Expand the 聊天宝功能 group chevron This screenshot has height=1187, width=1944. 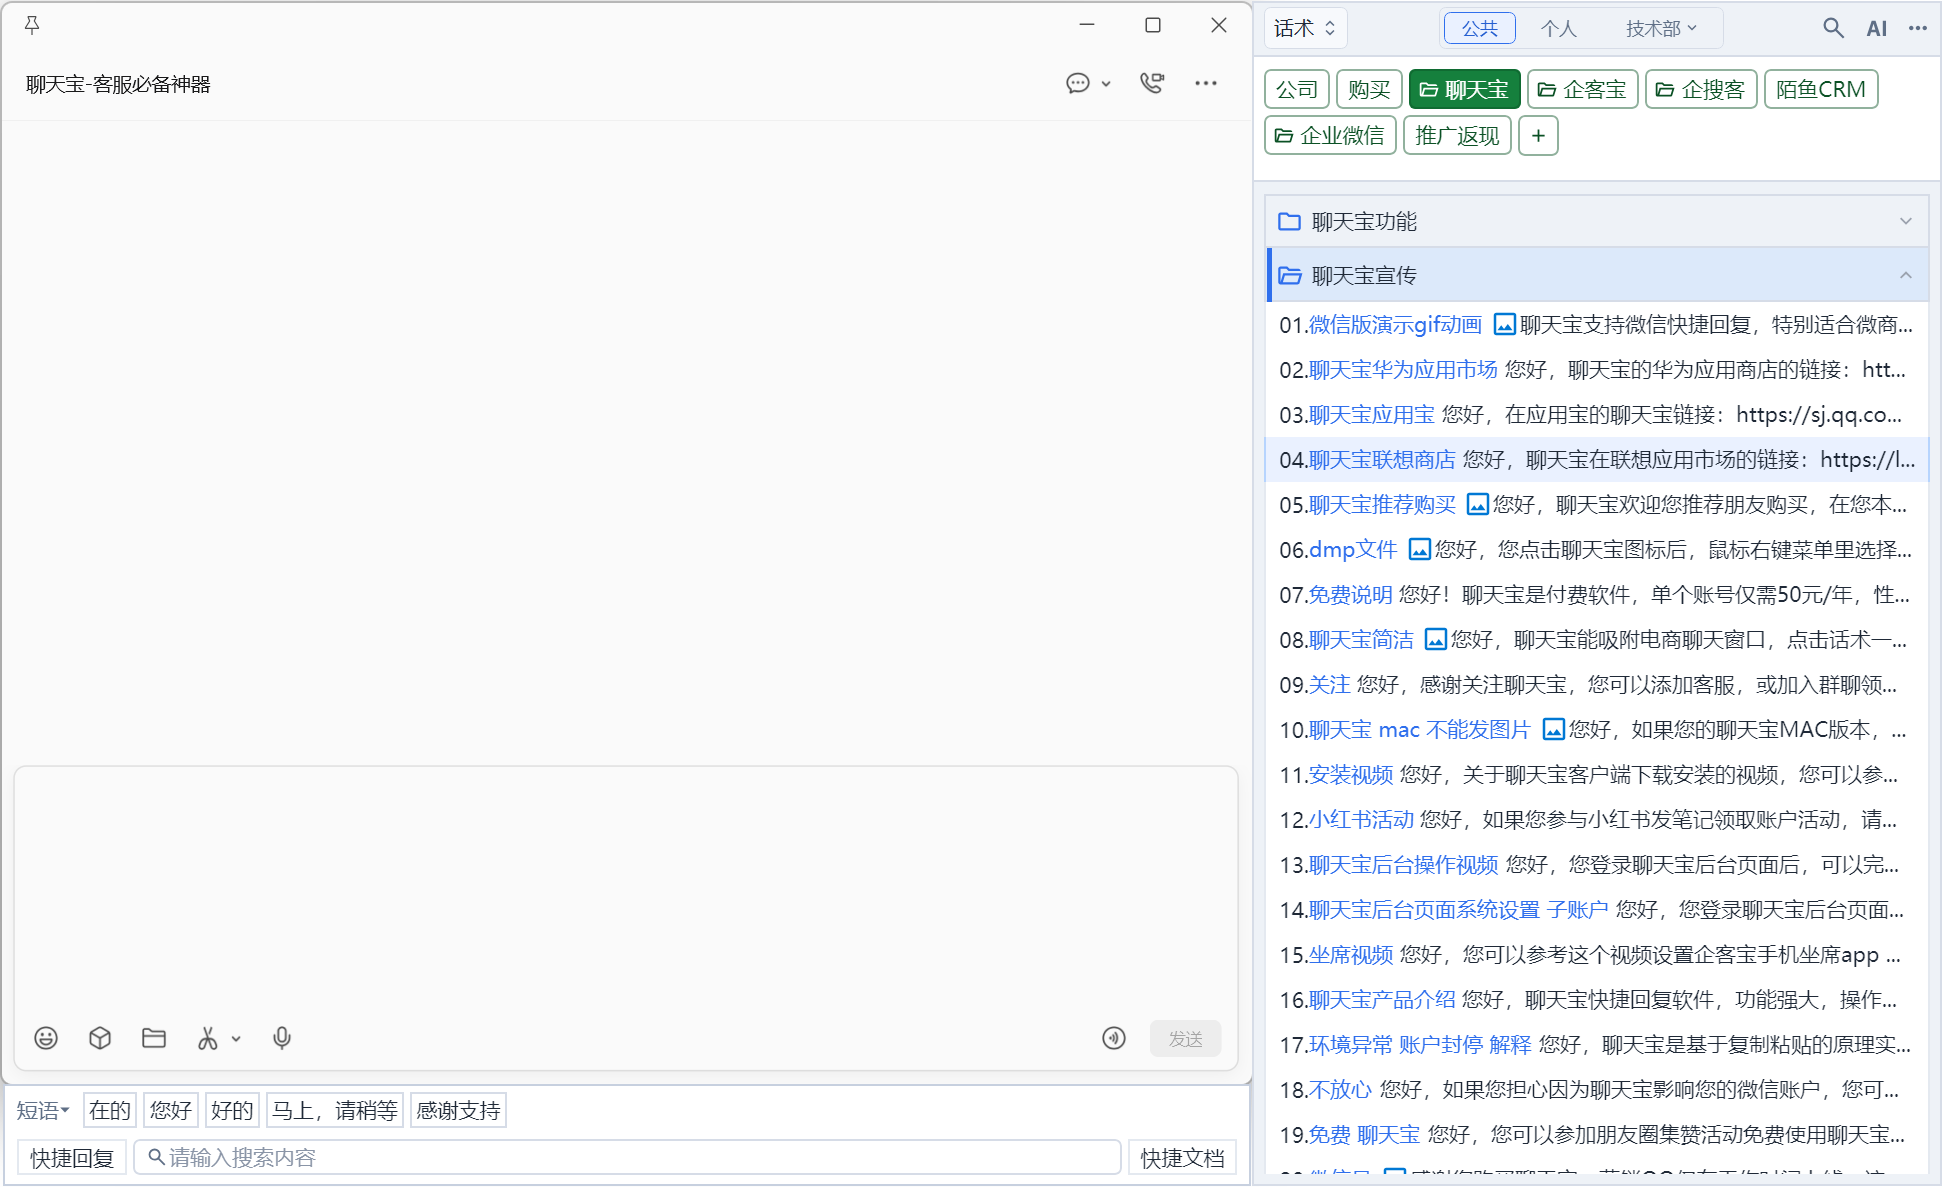(x=1906, y=222)
